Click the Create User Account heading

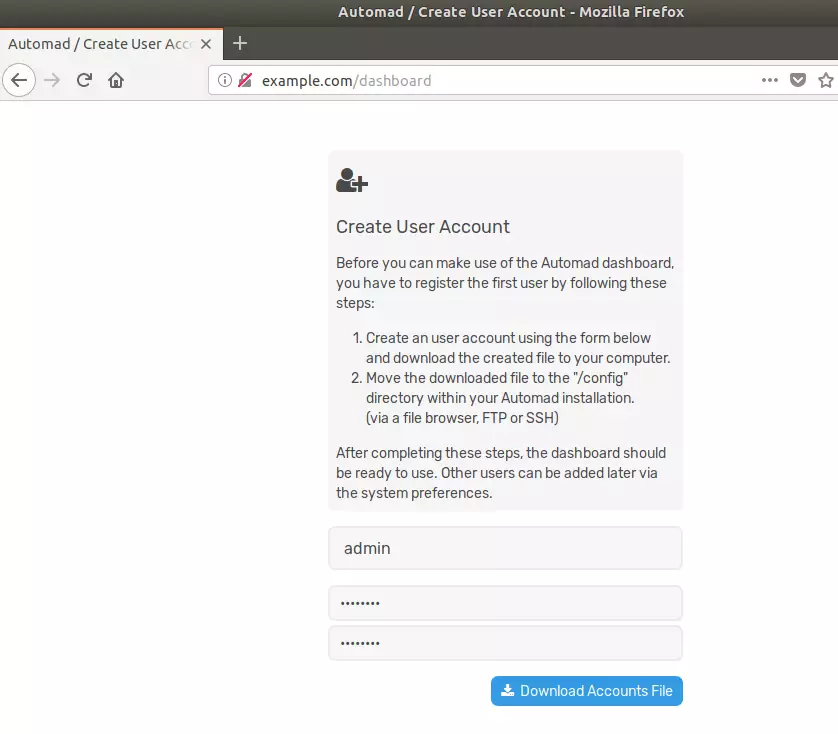[x=423, y=227]
